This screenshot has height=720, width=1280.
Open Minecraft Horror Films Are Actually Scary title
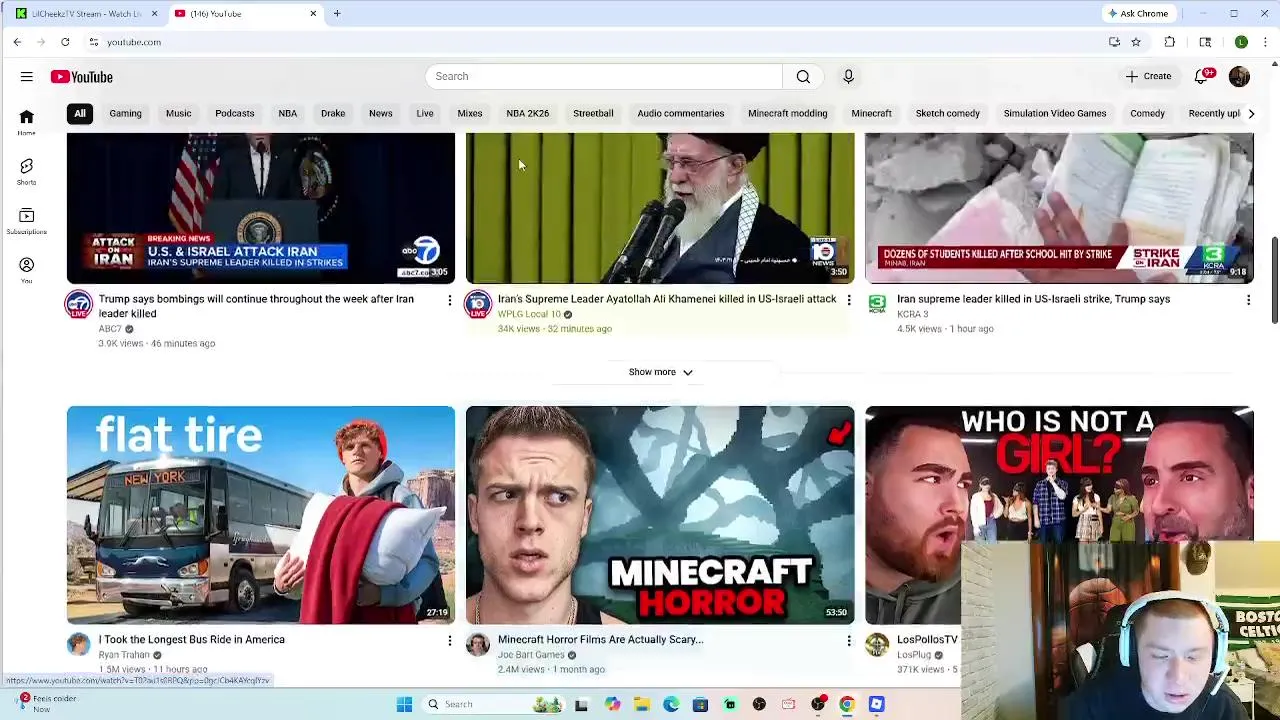[600, 639]
